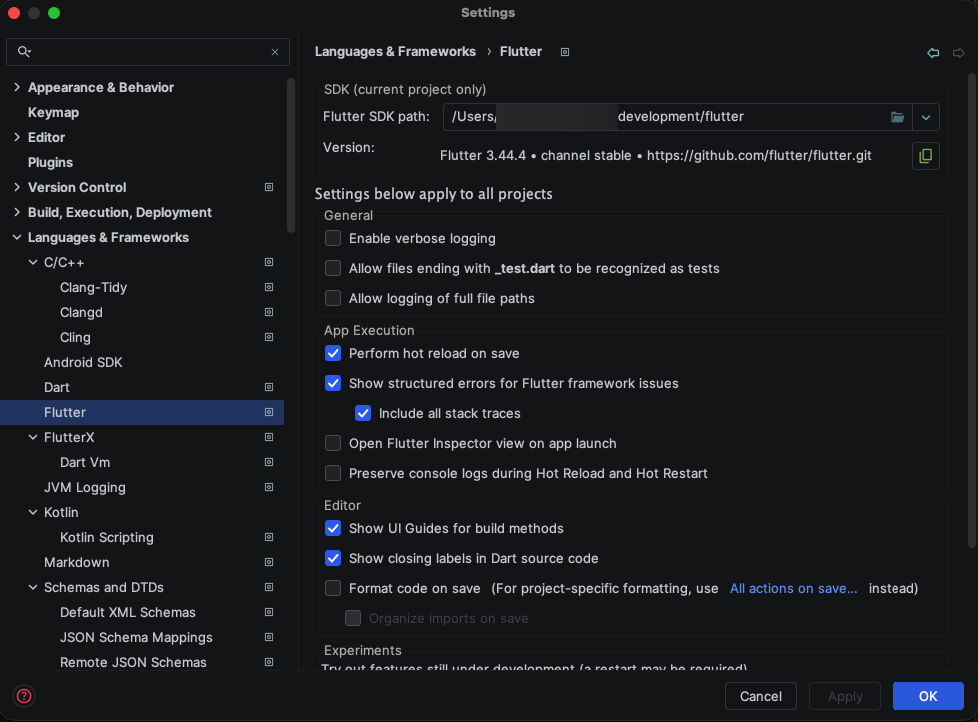
Task: Toggle Show closing labels in Dart source
Action: point(333,558)
